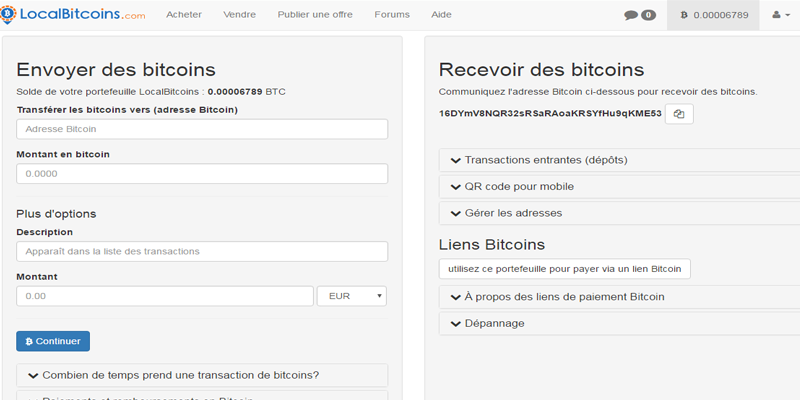This screenshot has width=800, height=400.
Task: Expand Gérer les adresses section
Action: 619,213
